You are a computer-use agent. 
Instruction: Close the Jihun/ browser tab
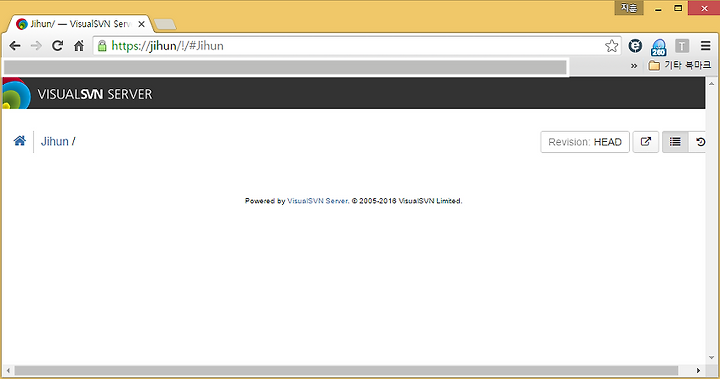click(141, 24)
